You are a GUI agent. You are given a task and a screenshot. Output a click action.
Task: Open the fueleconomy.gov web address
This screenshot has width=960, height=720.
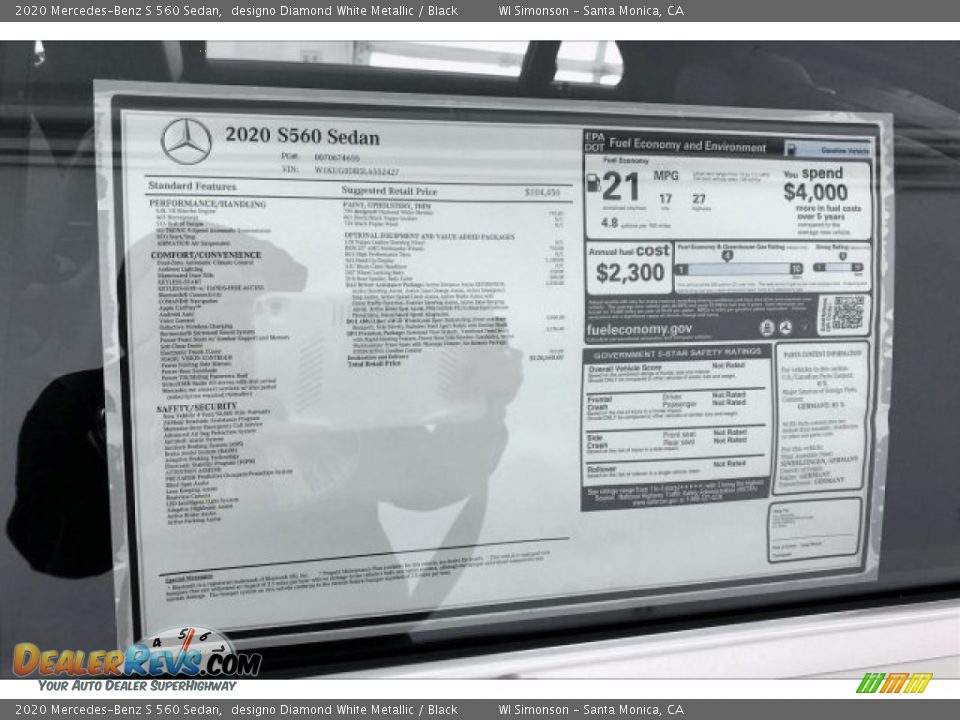(x=639, y=329)
